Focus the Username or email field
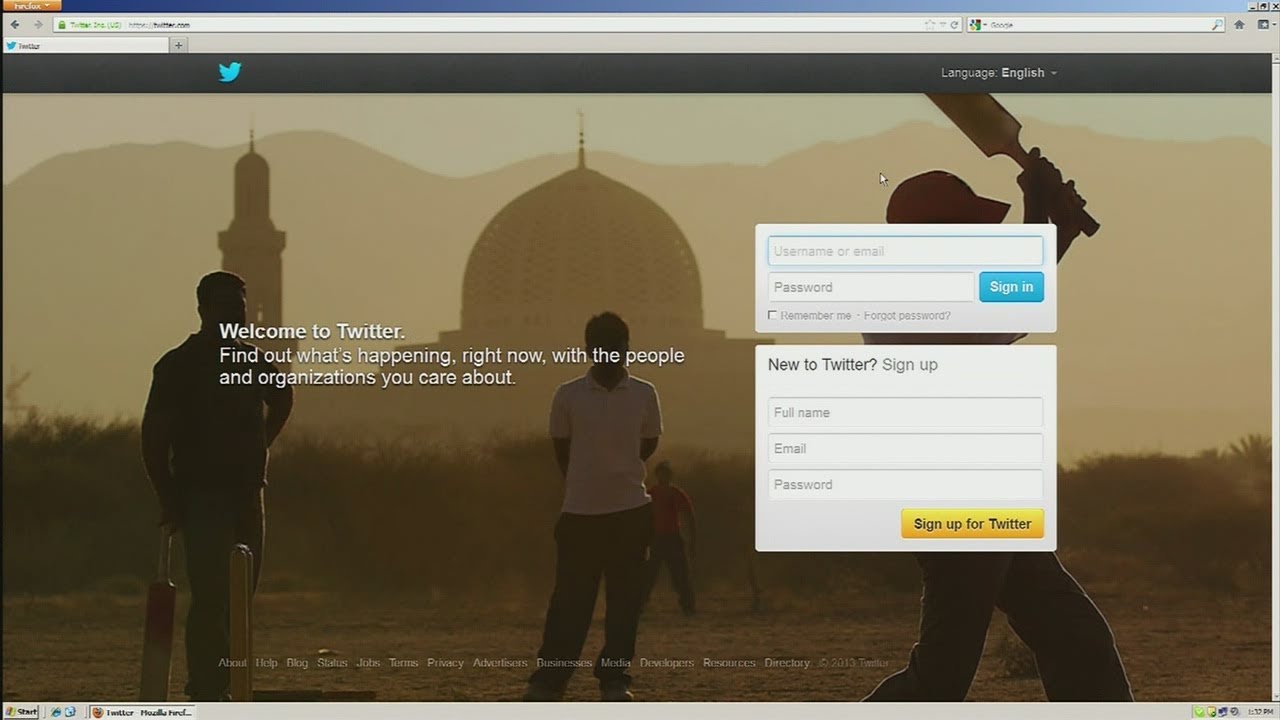 pyautogui.click(x=905, y=251)
